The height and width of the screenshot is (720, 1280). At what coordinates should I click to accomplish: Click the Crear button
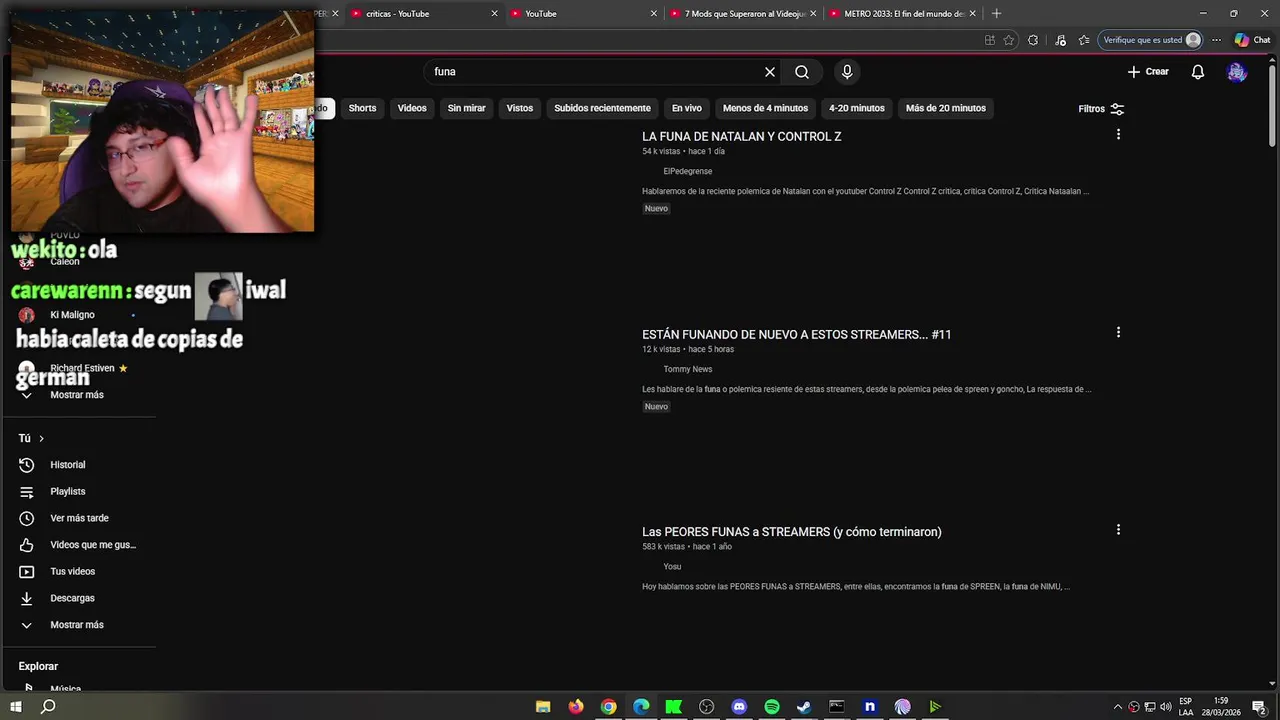tap(1148, 72)
